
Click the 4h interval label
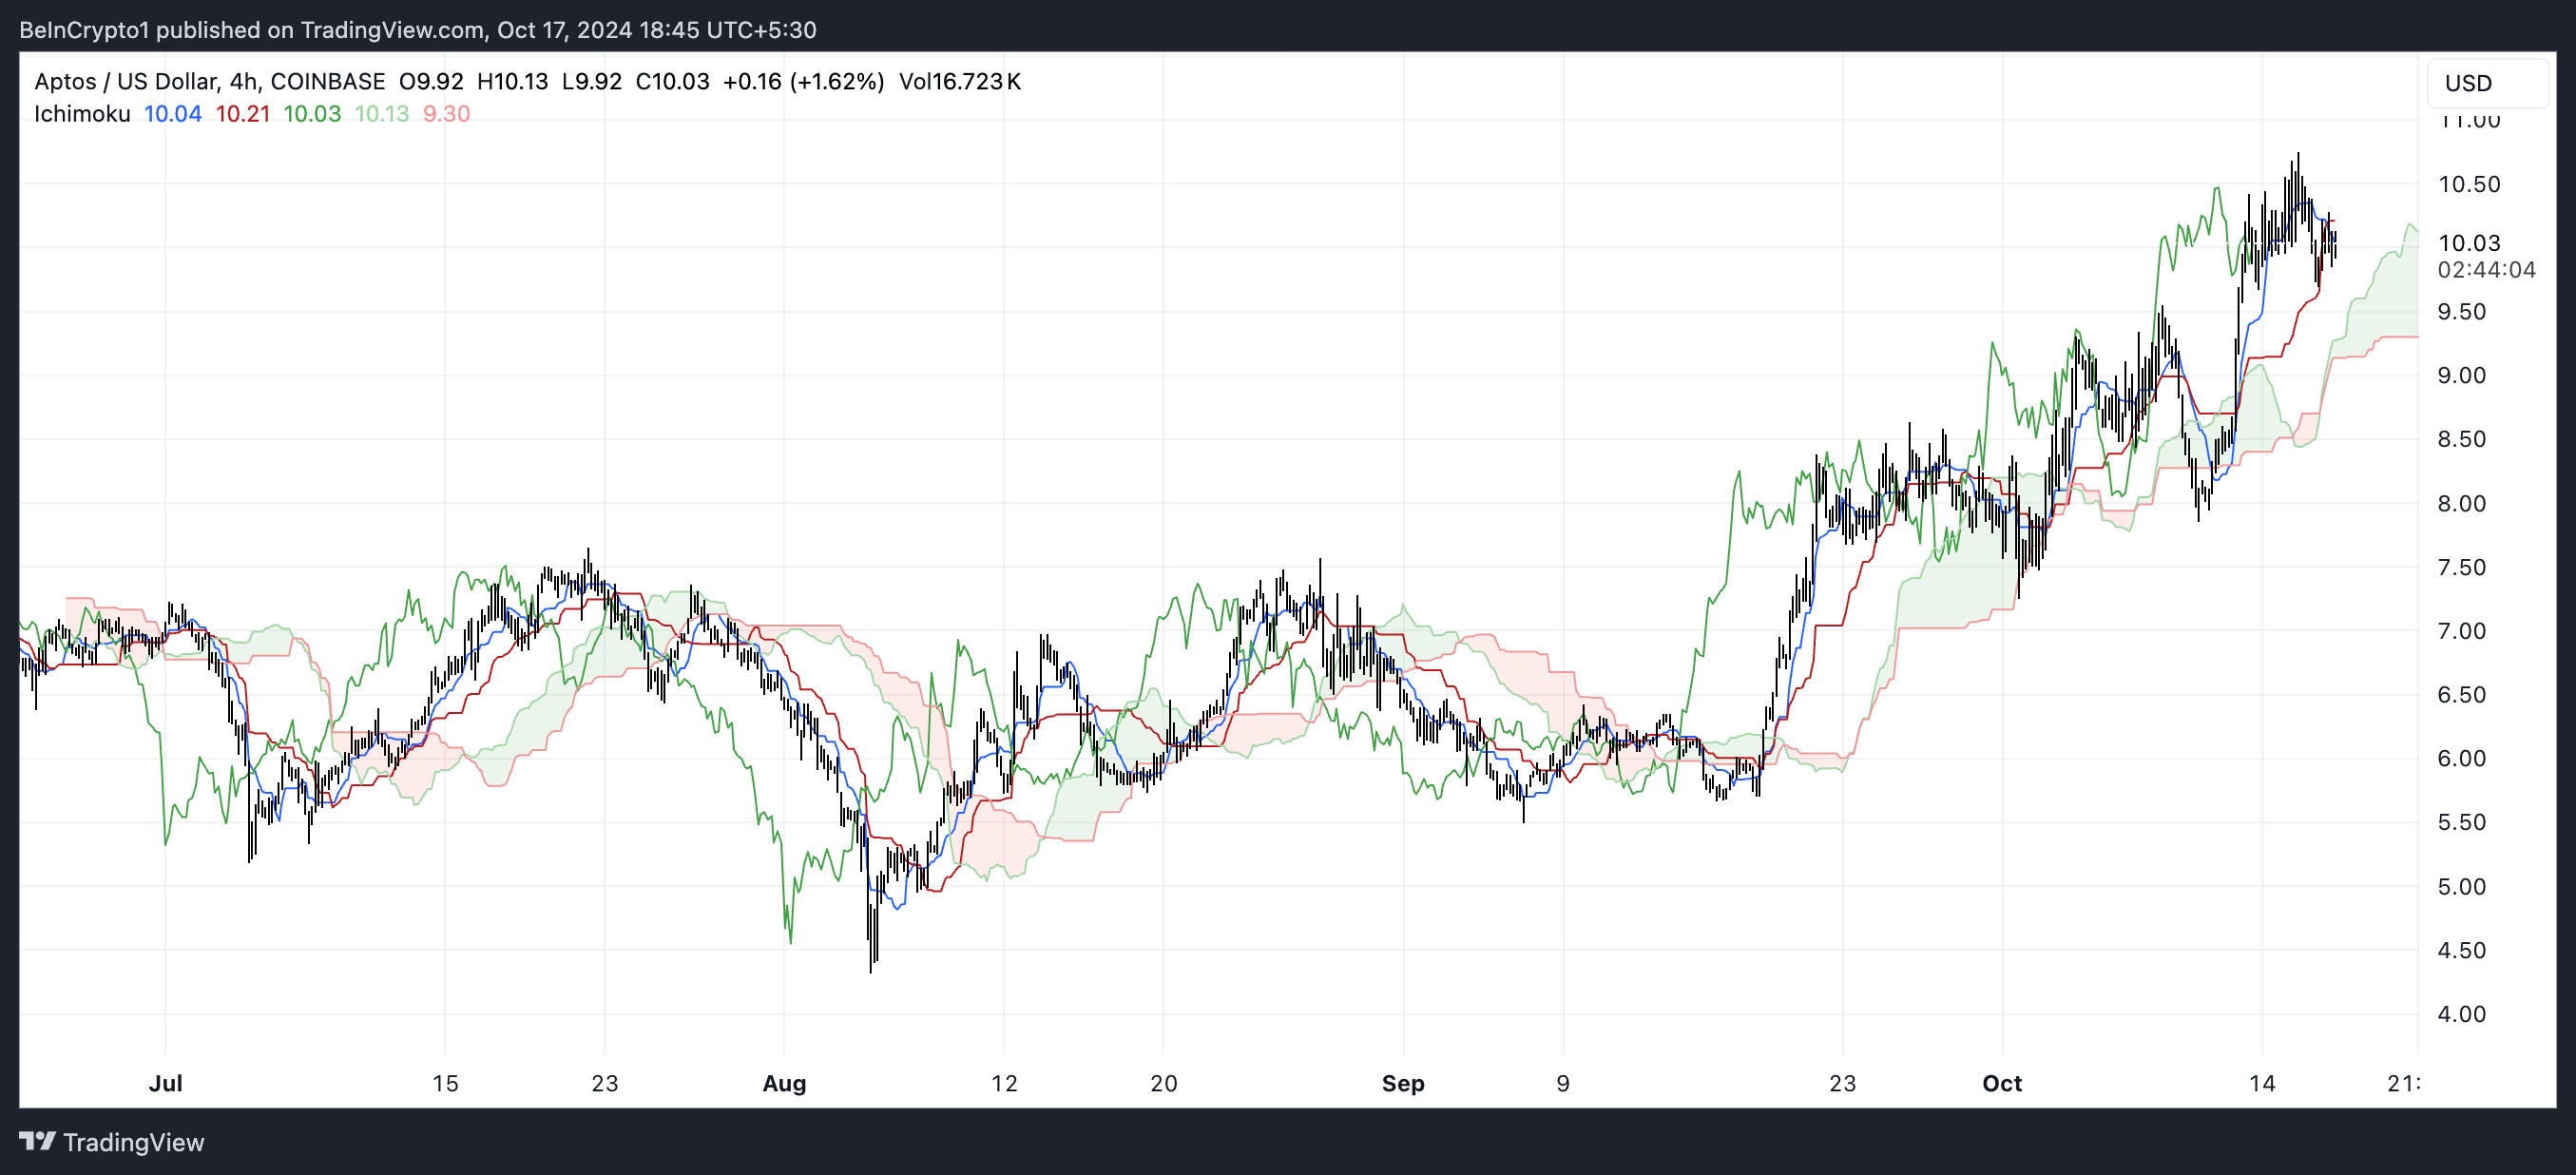[x=243, y=81]
